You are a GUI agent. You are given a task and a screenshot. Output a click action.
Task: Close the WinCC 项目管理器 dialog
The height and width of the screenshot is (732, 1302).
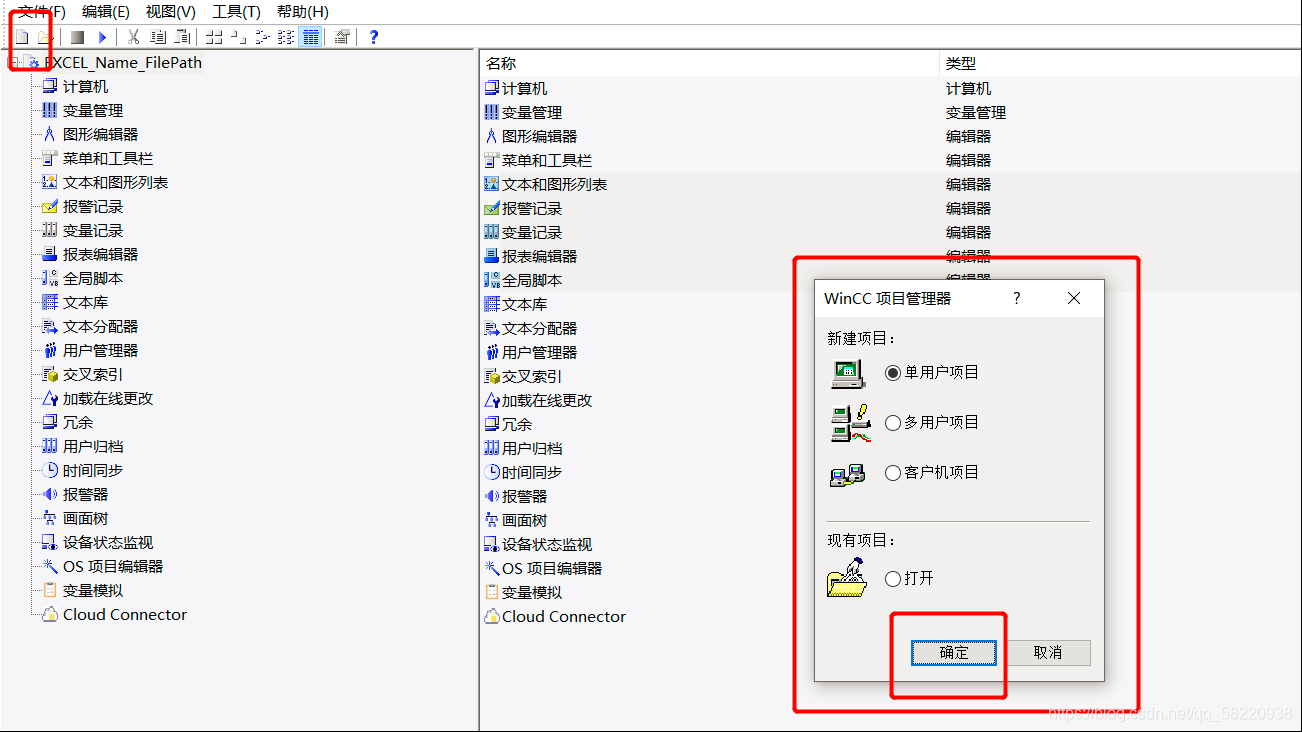(1074, 298)
